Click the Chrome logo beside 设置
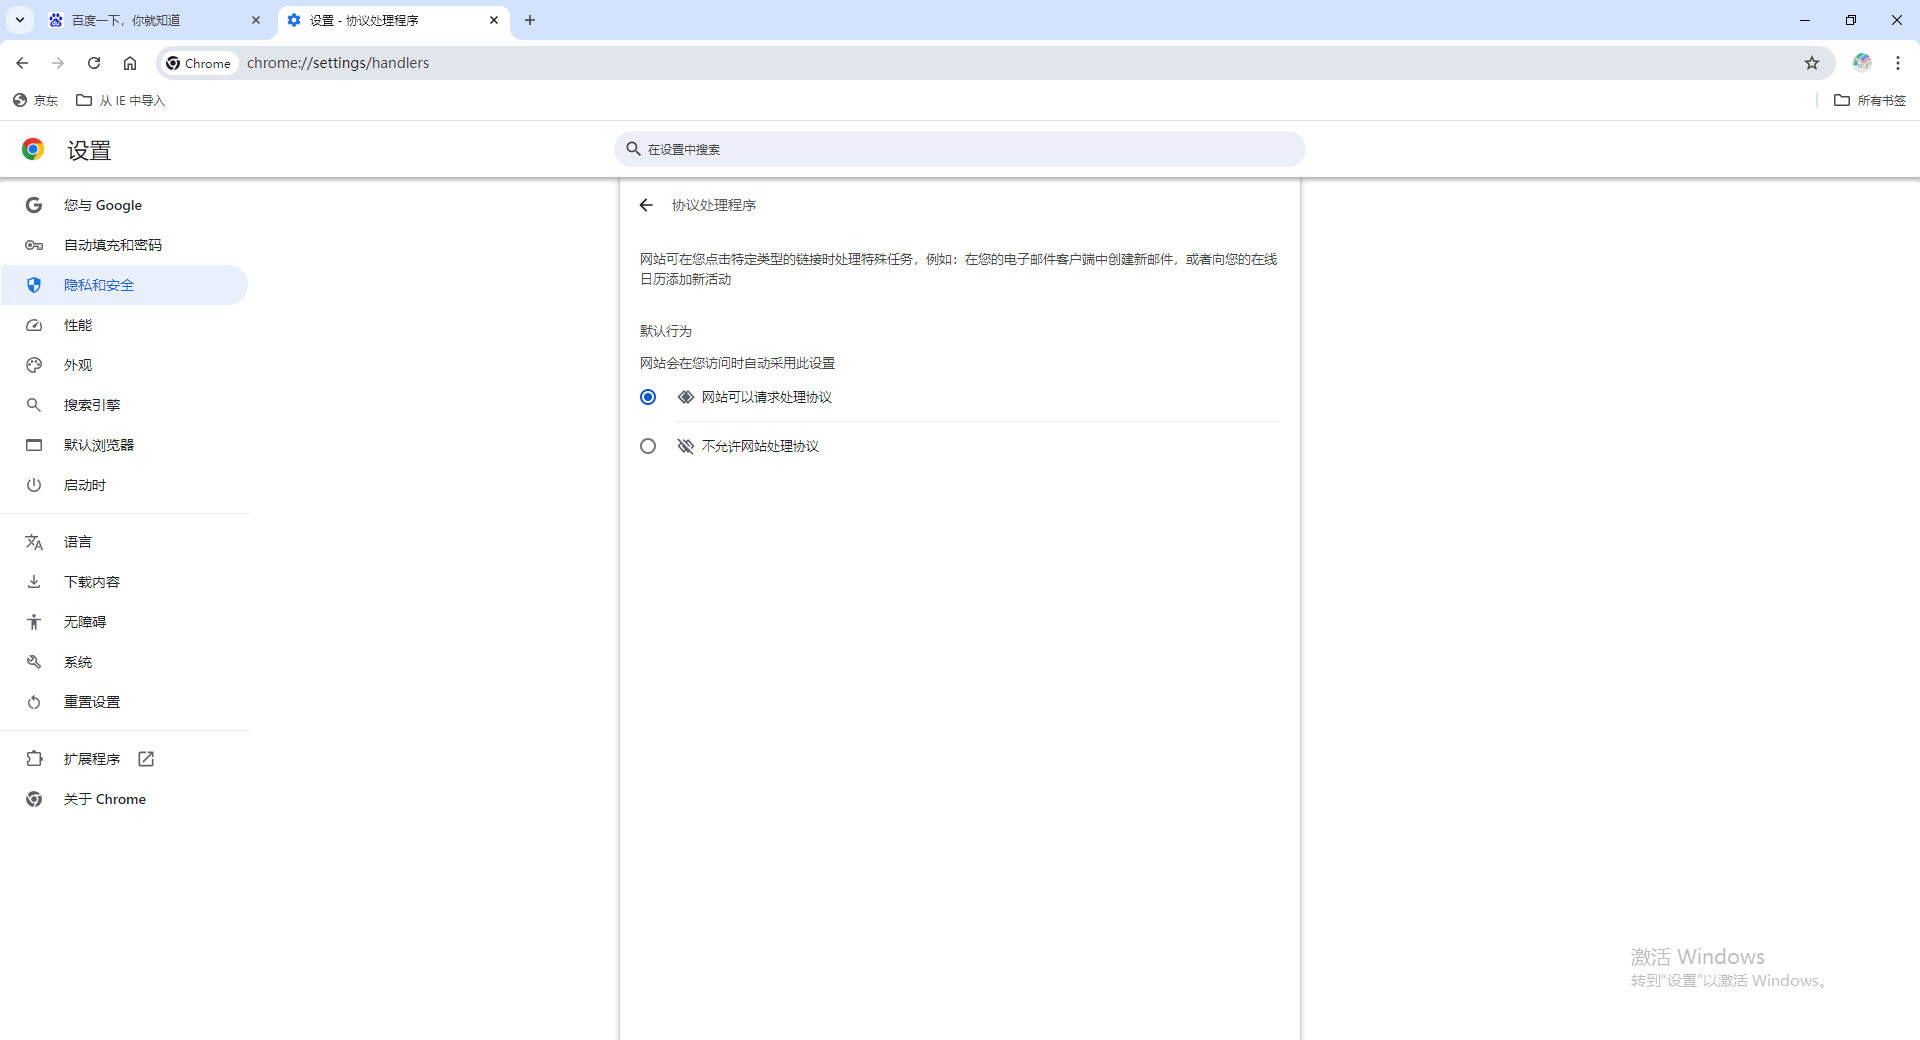 [33, 149]
